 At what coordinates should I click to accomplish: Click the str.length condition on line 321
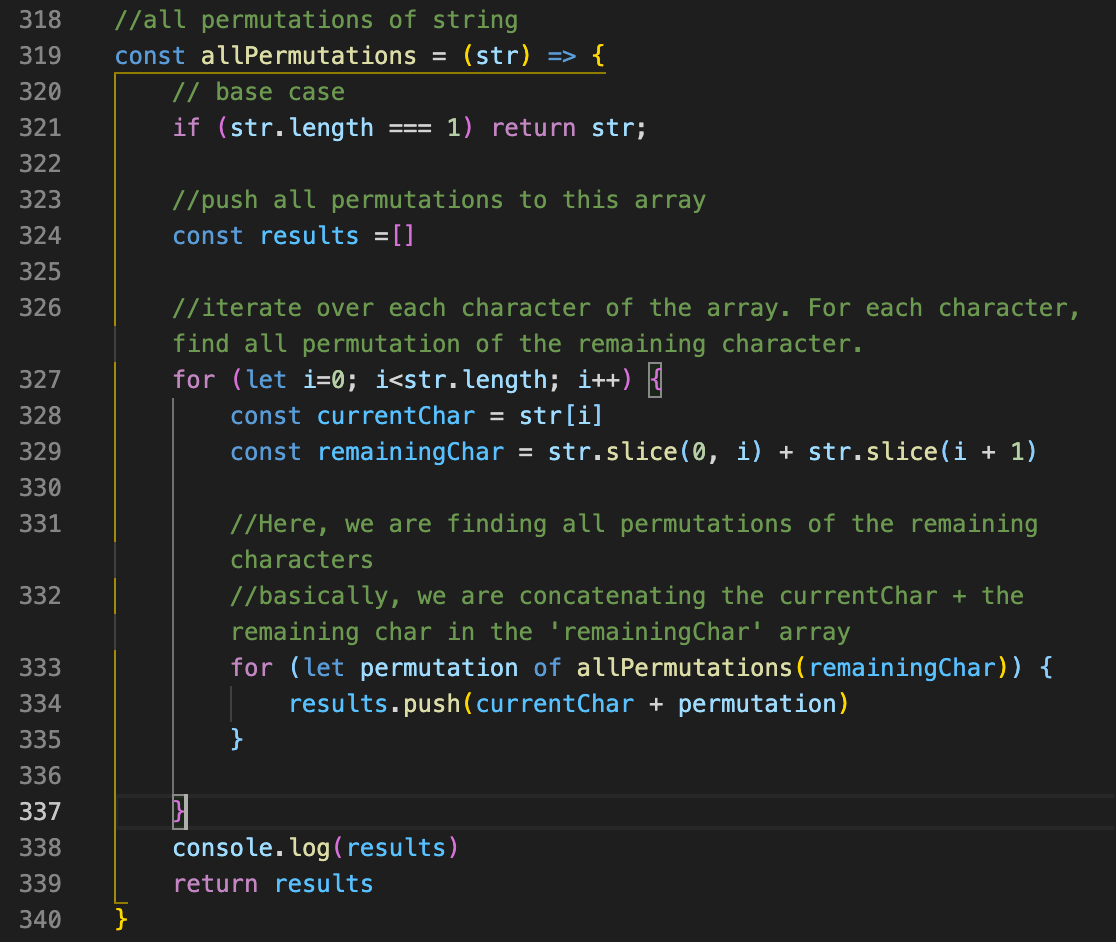[300, 127]
